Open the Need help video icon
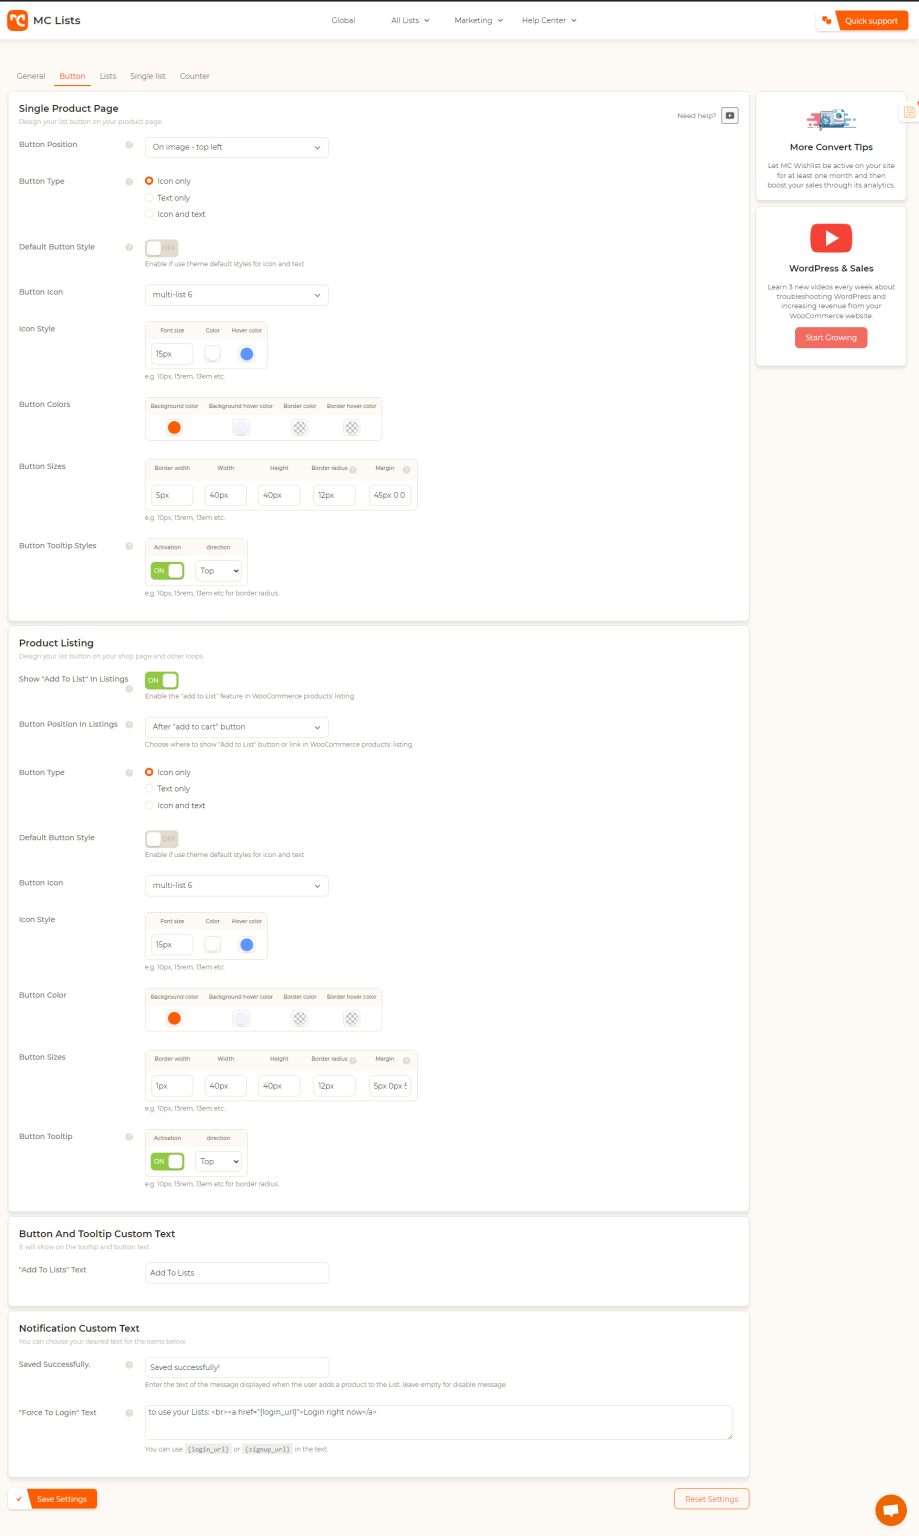The image size is (919, 1536). point(730,116)
